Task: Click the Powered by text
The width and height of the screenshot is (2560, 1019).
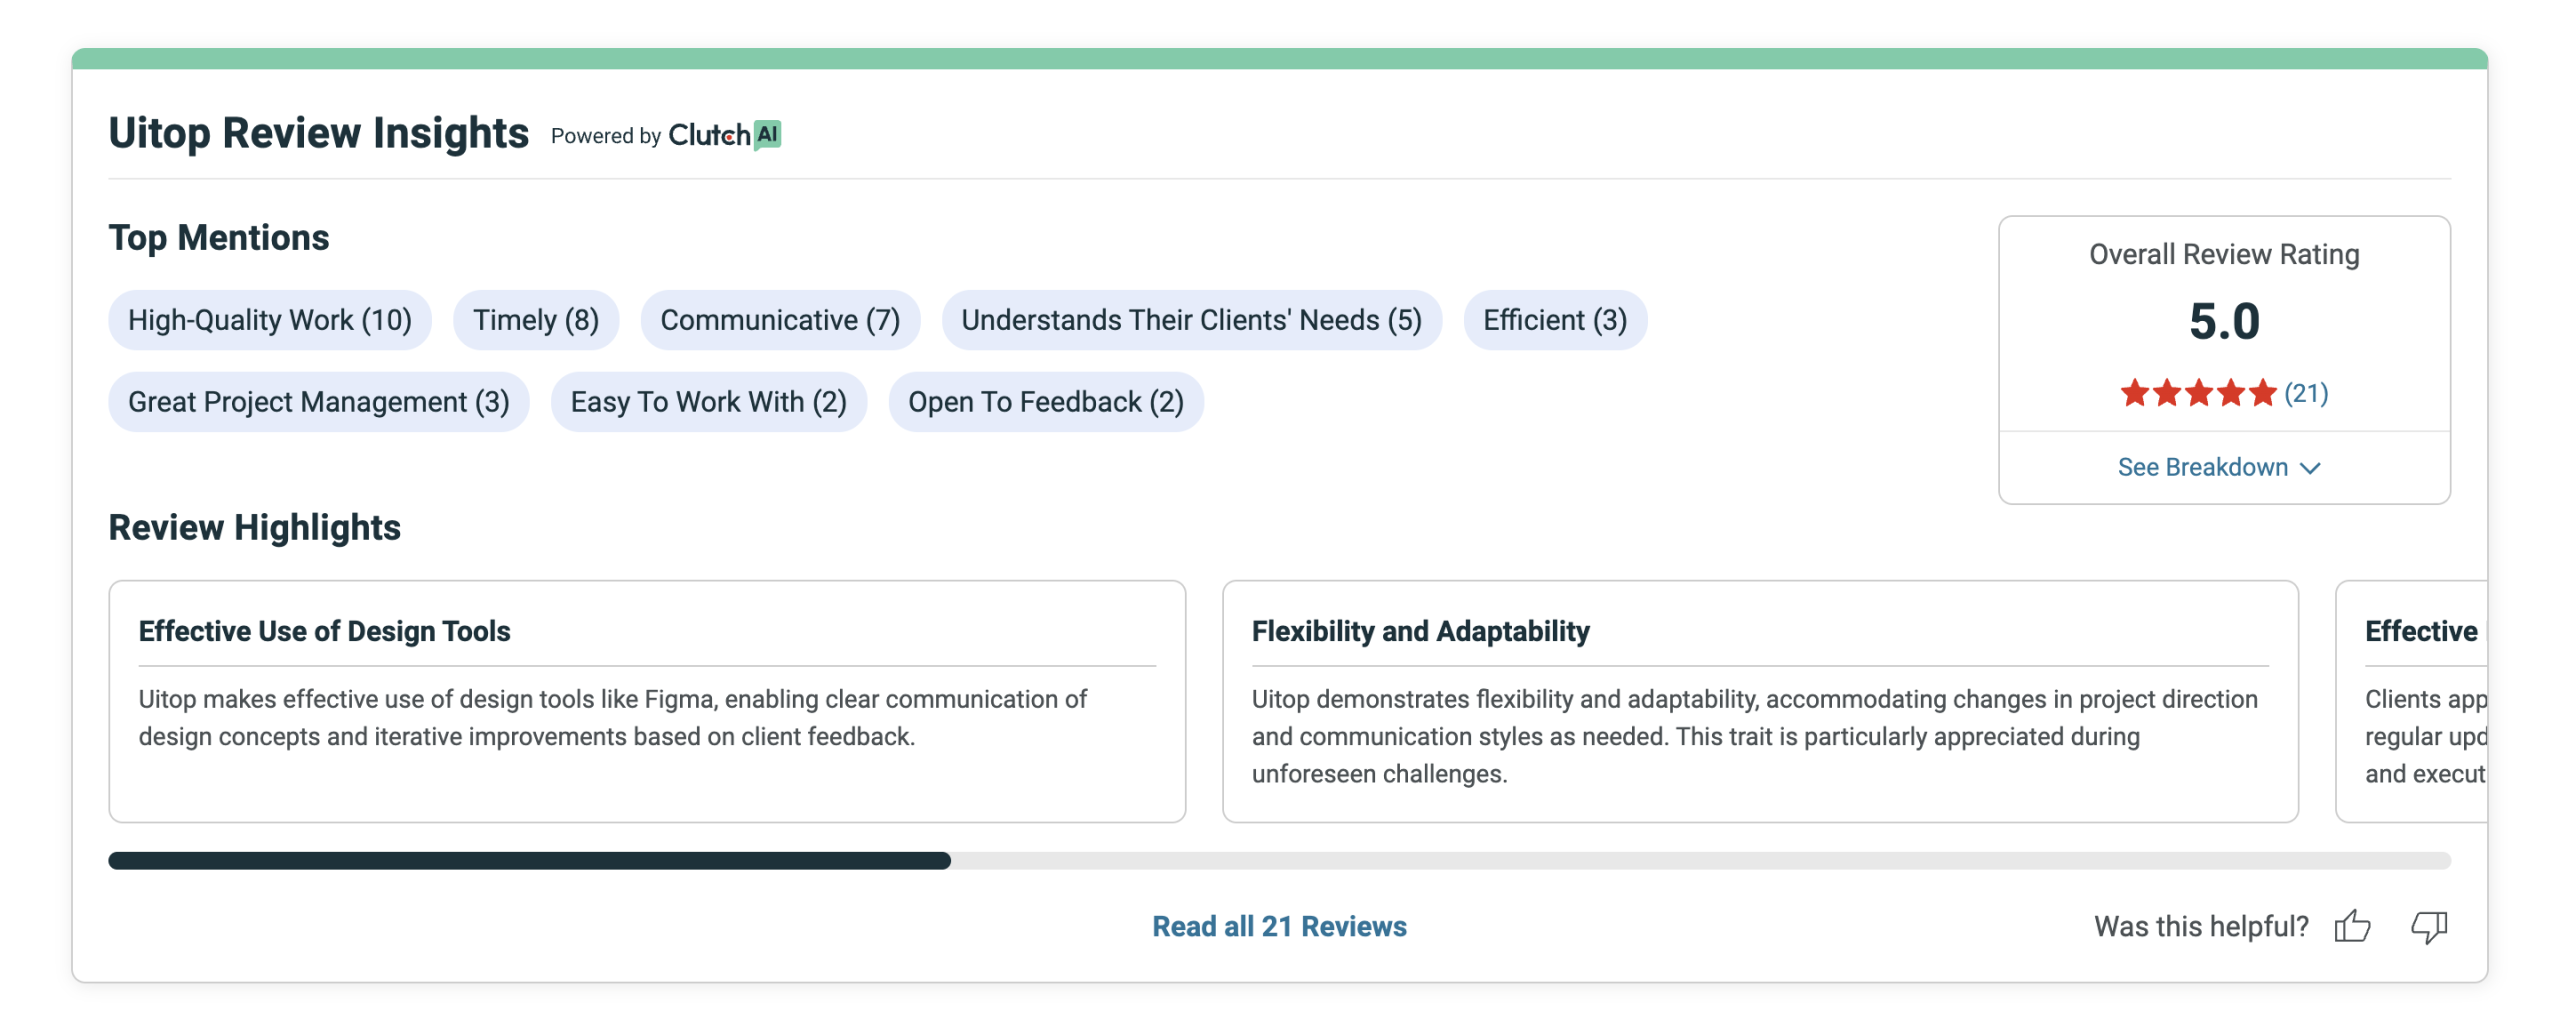Action: point(606,136)
